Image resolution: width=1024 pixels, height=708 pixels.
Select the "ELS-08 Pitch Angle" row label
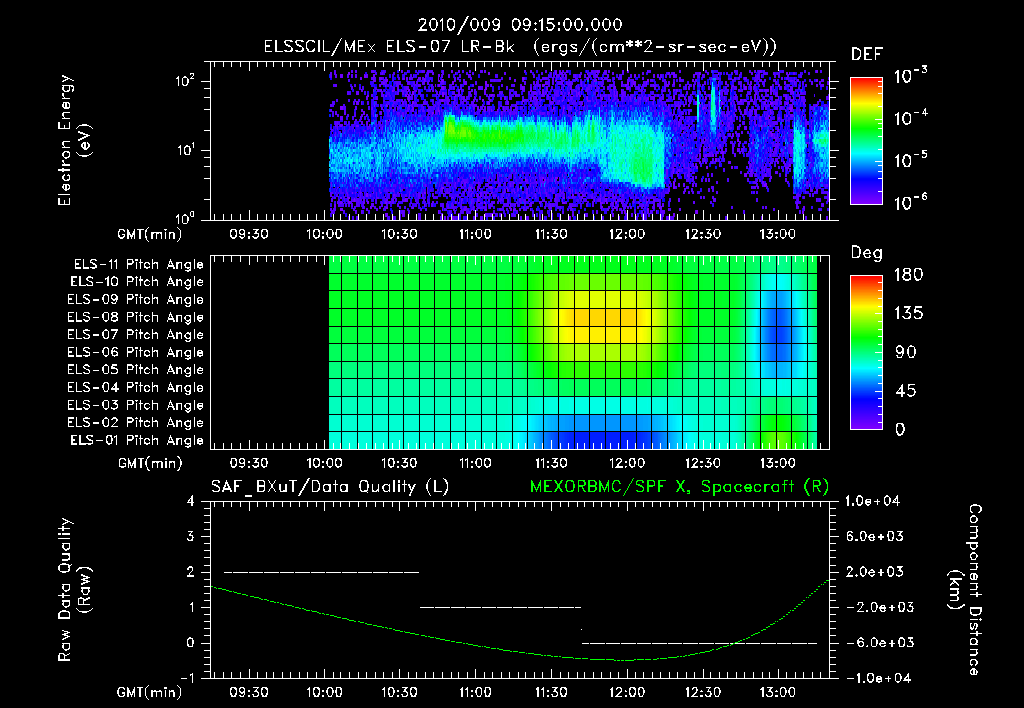click(135, 317)
